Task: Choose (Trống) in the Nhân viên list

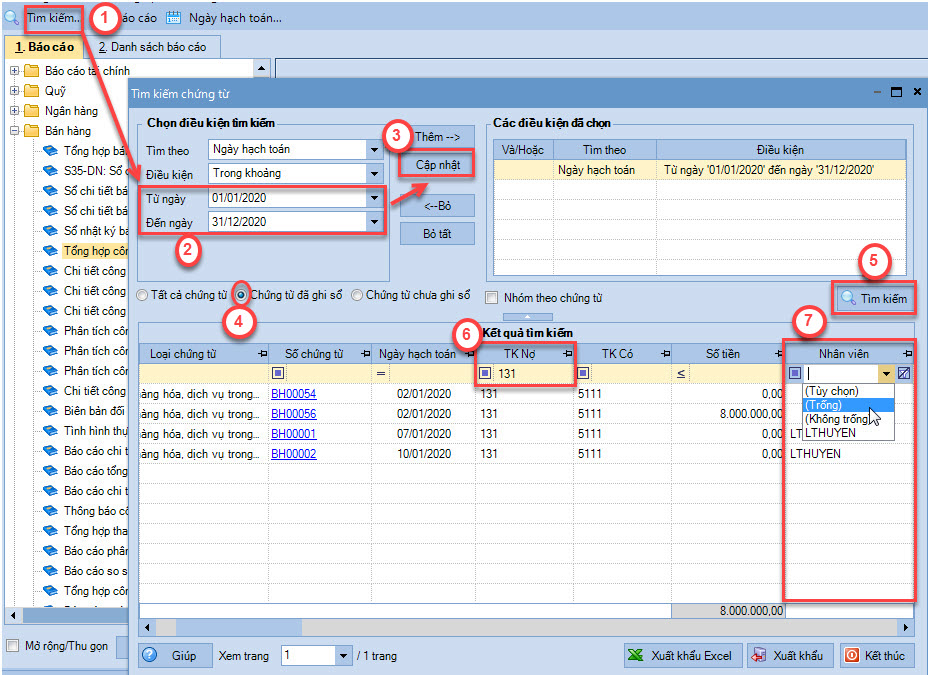Action: click(x=848, y=405)
